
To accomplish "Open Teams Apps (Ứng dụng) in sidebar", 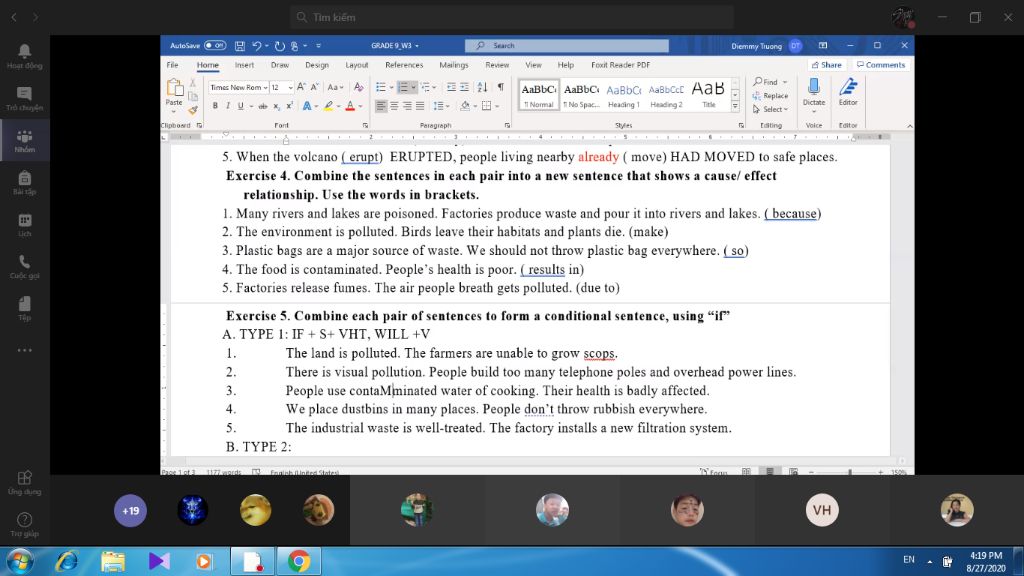I will pyautogui.click(x=25, y=483).
